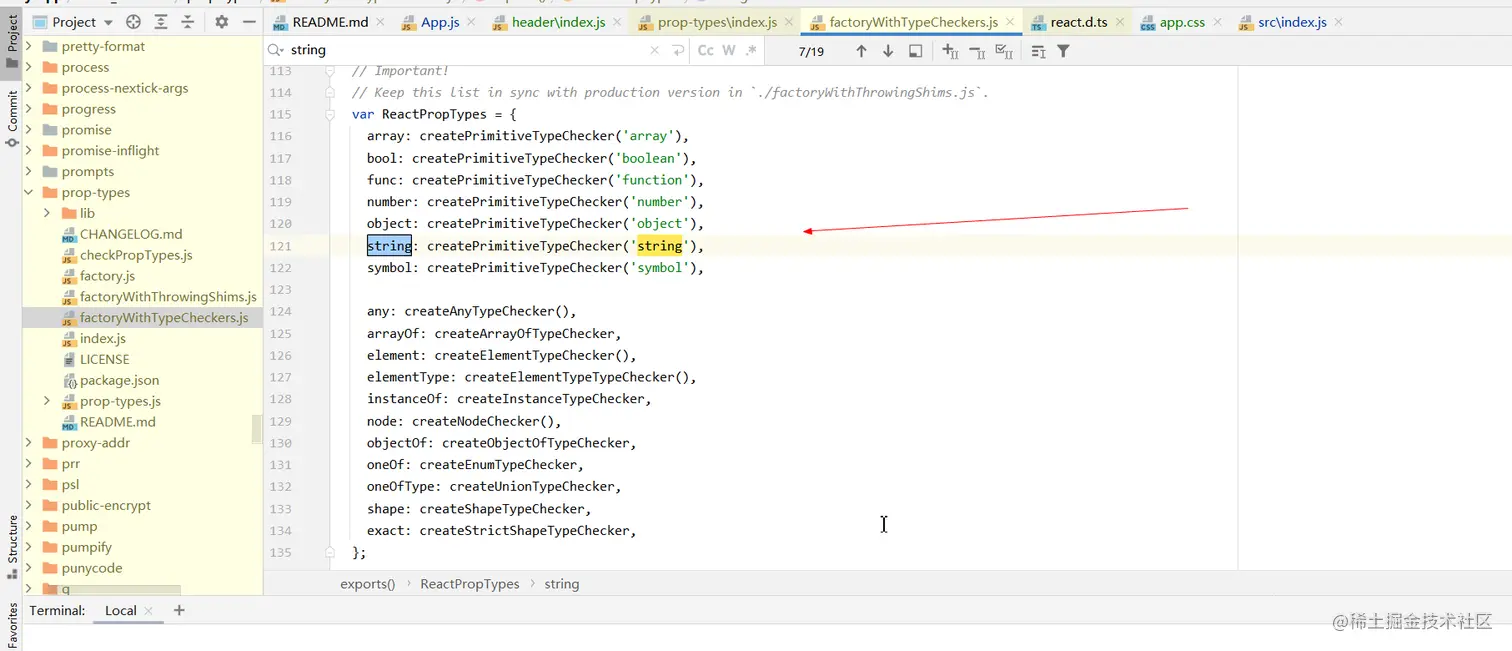The width and height of the screenshot is (1512, 651).
Task: Switch to the src\index.js tab
Action: click(1291, 22)
